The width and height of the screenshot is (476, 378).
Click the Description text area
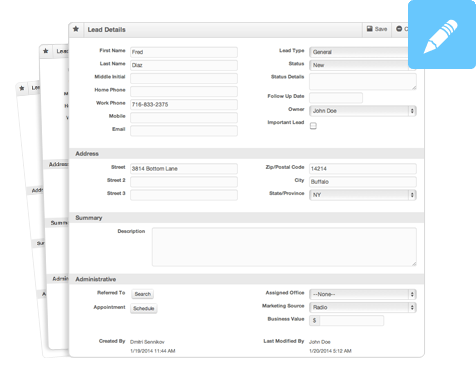pyautogui.click(x=284, y=247)
